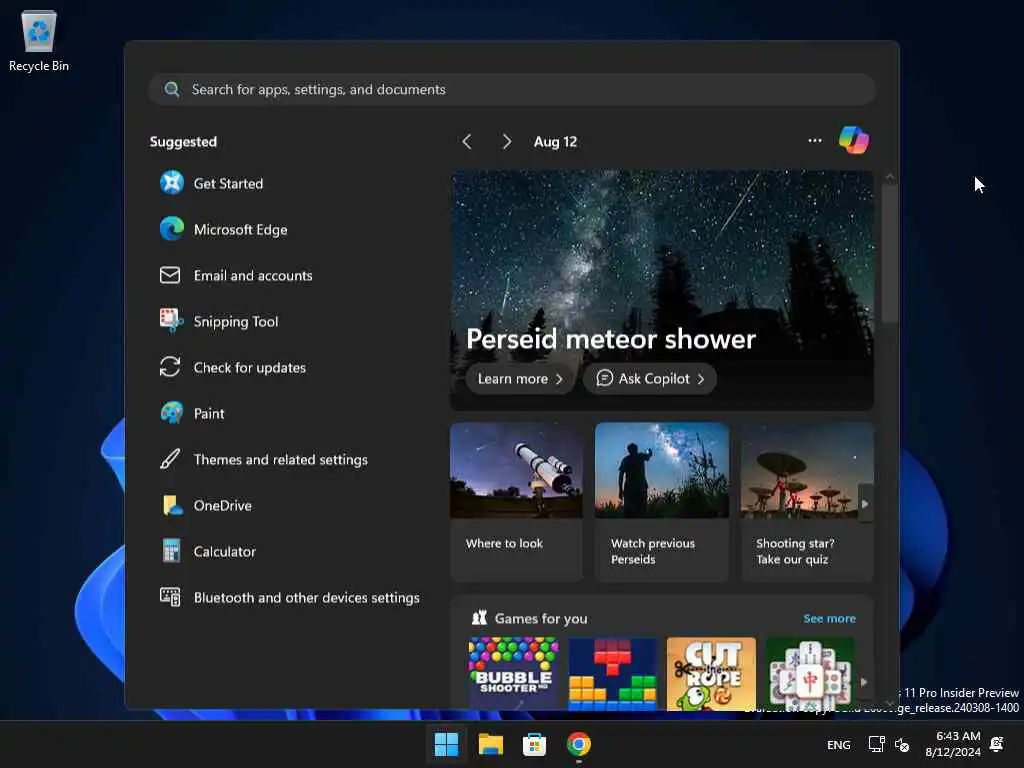Click the Windows Start button
The height and width of the screenshot is (768, 1024).
coord(447,744)
